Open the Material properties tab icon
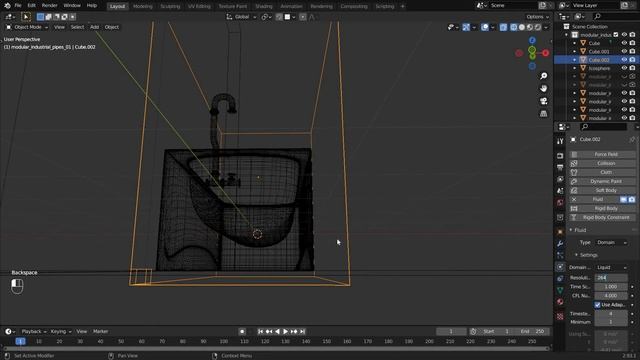 click(560, 302)
